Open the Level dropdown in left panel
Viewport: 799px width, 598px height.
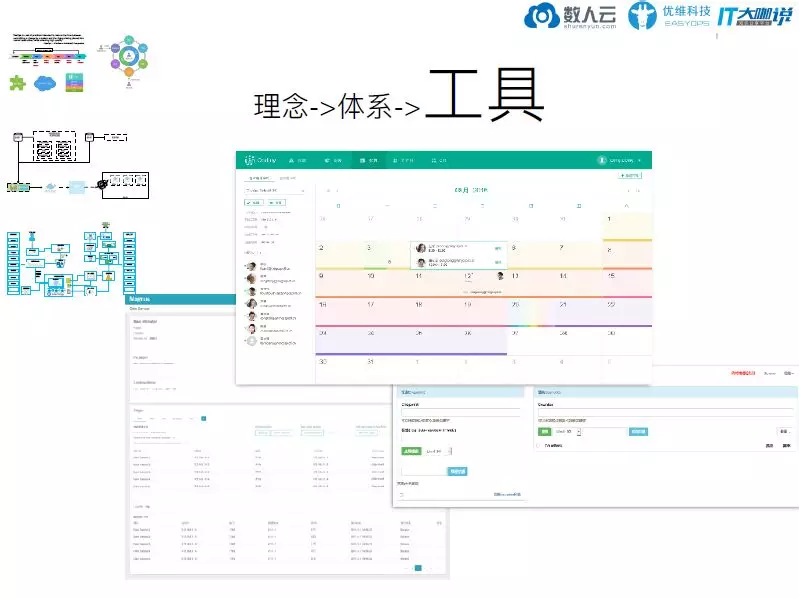(438, 451)
